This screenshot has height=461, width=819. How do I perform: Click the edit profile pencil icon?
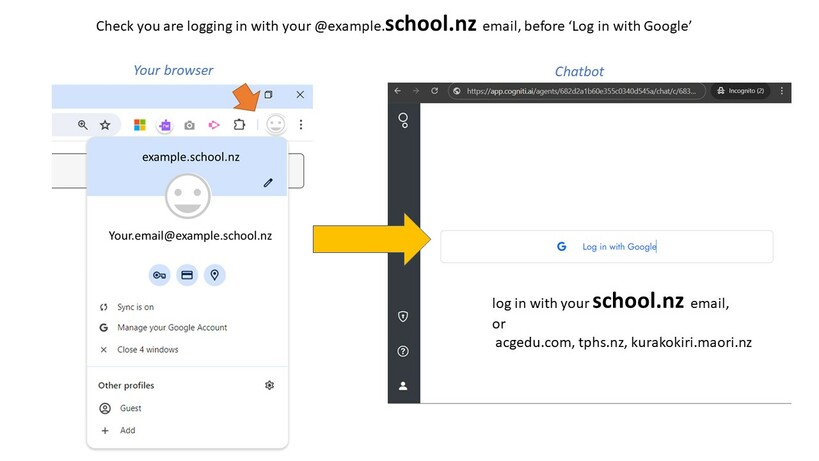pos(268,183)
